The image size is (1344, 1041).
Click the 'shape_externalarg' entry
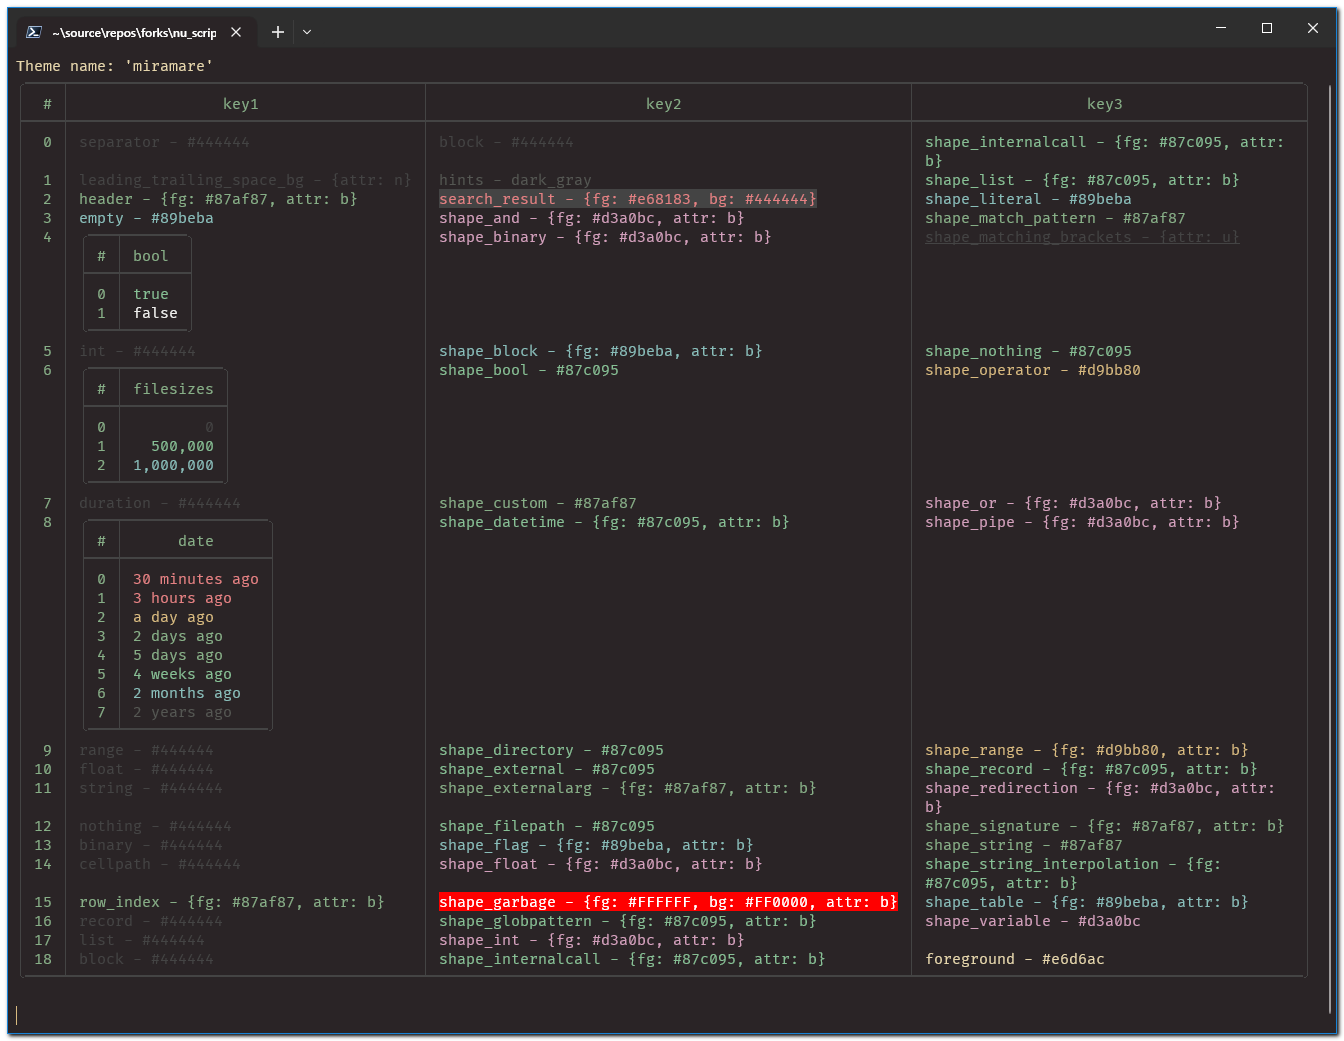coord(628,788)
